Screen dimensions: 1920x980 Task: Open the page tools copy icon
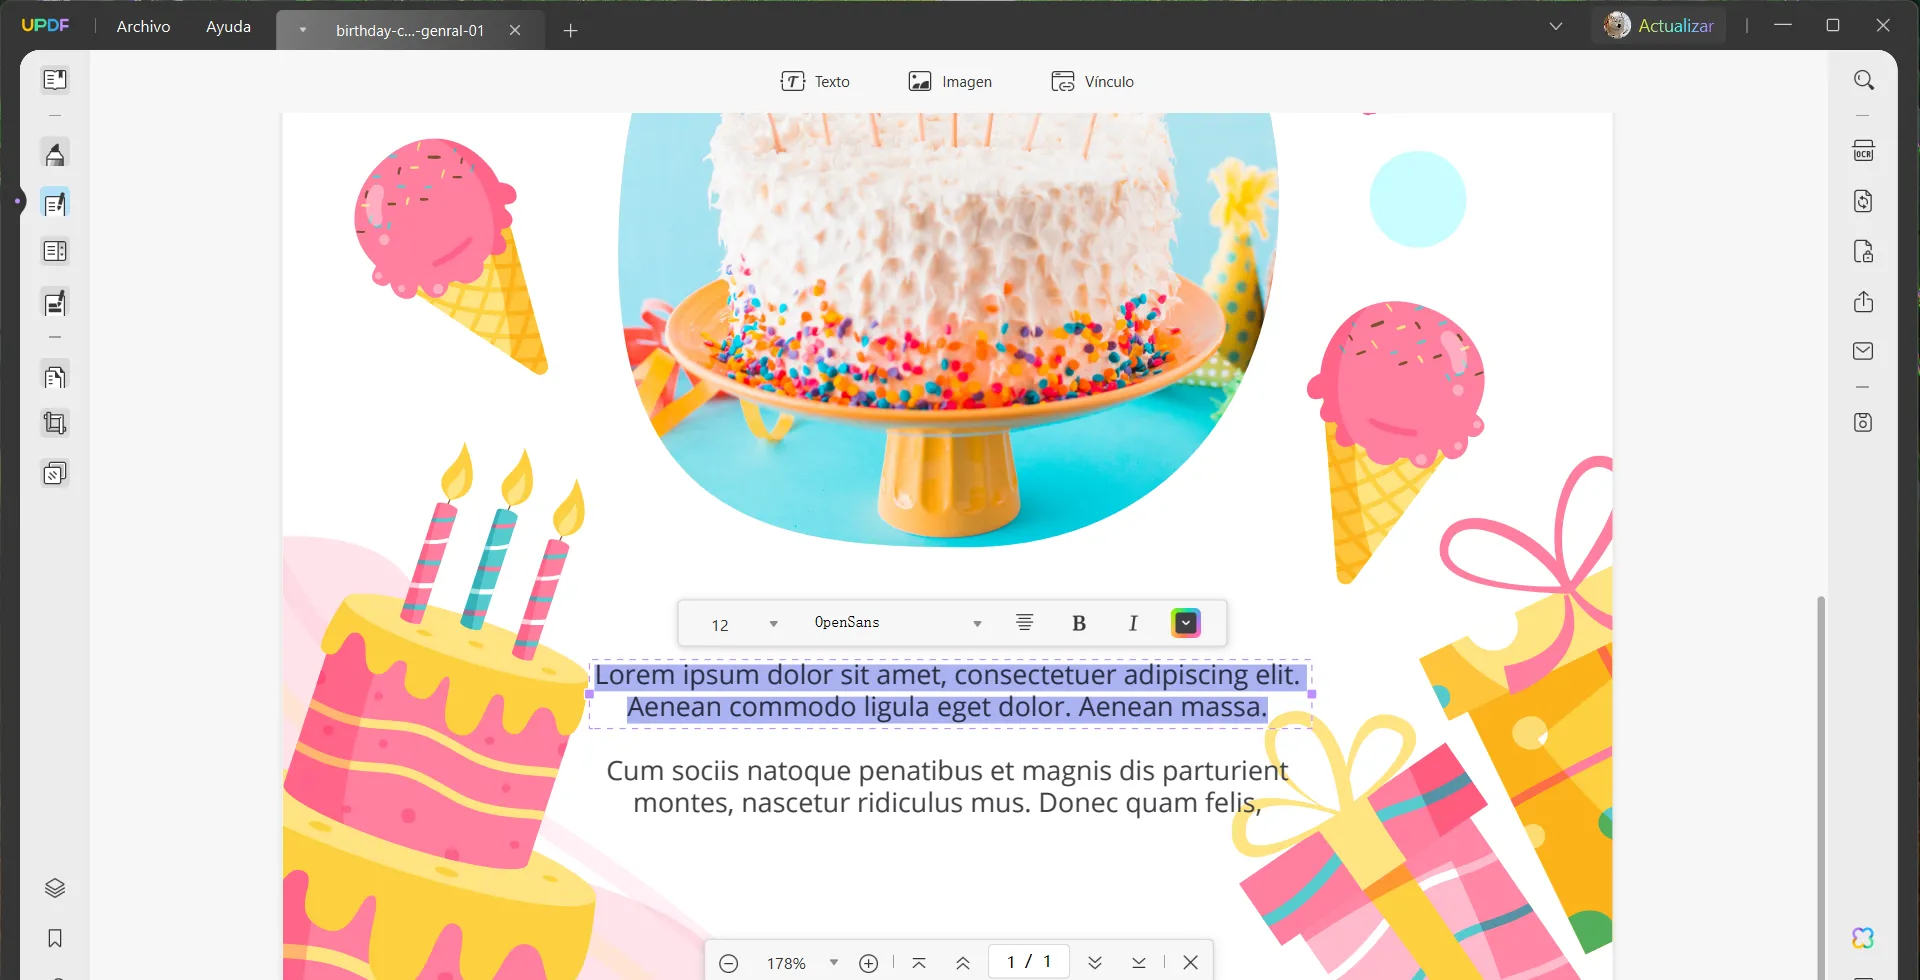[x=55, y=377]
